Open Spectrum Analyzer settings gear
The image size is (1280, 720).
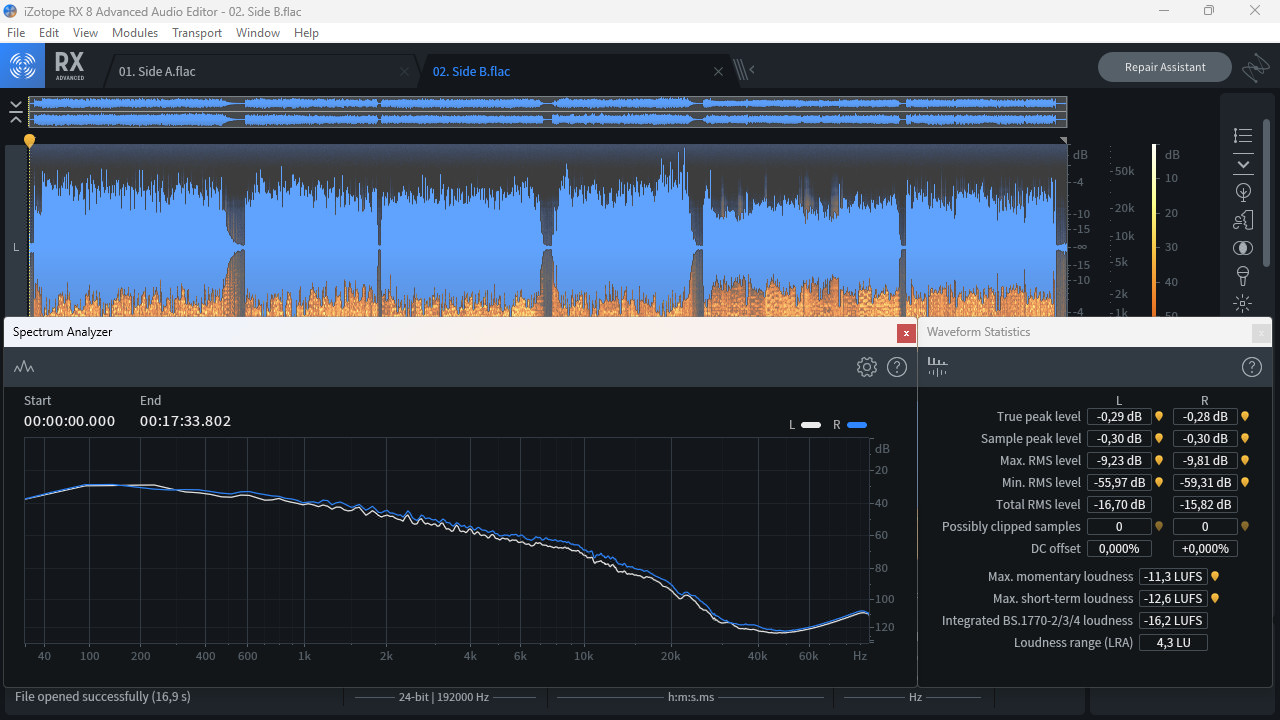(866, 367)
